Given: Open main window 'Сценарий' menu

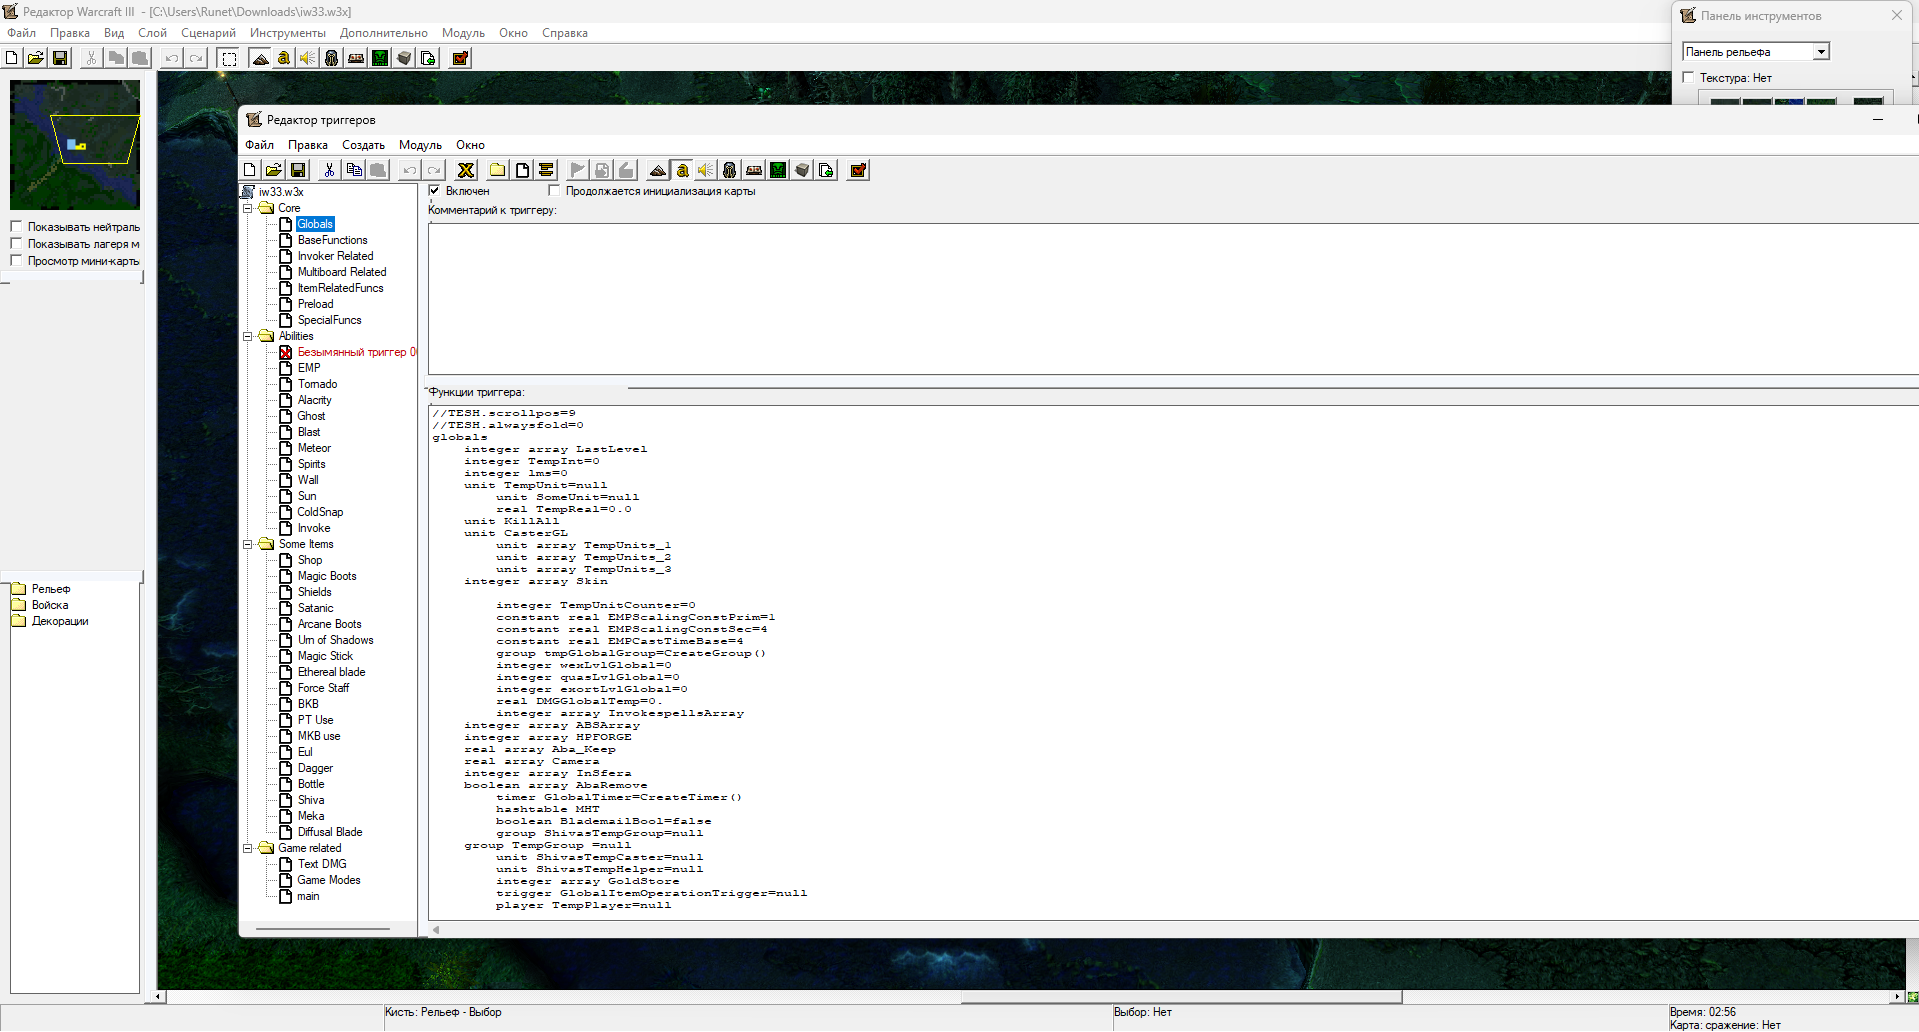Looking at the screenshot, I should [208, 33].
